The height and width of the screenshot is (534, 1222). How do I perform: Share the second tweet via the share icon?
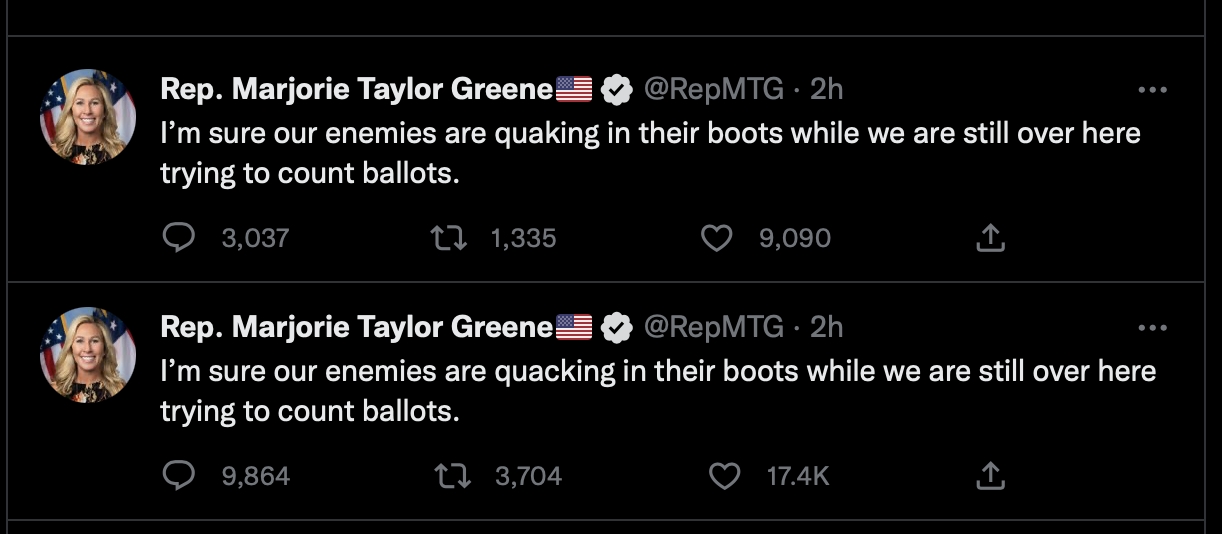point(989,476)
